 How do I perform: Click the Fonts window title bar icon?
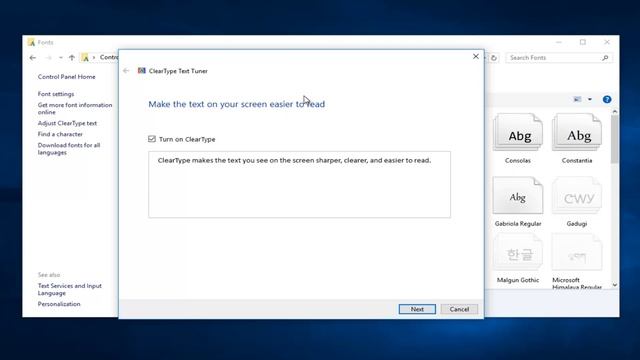click(x=31, y=42)
